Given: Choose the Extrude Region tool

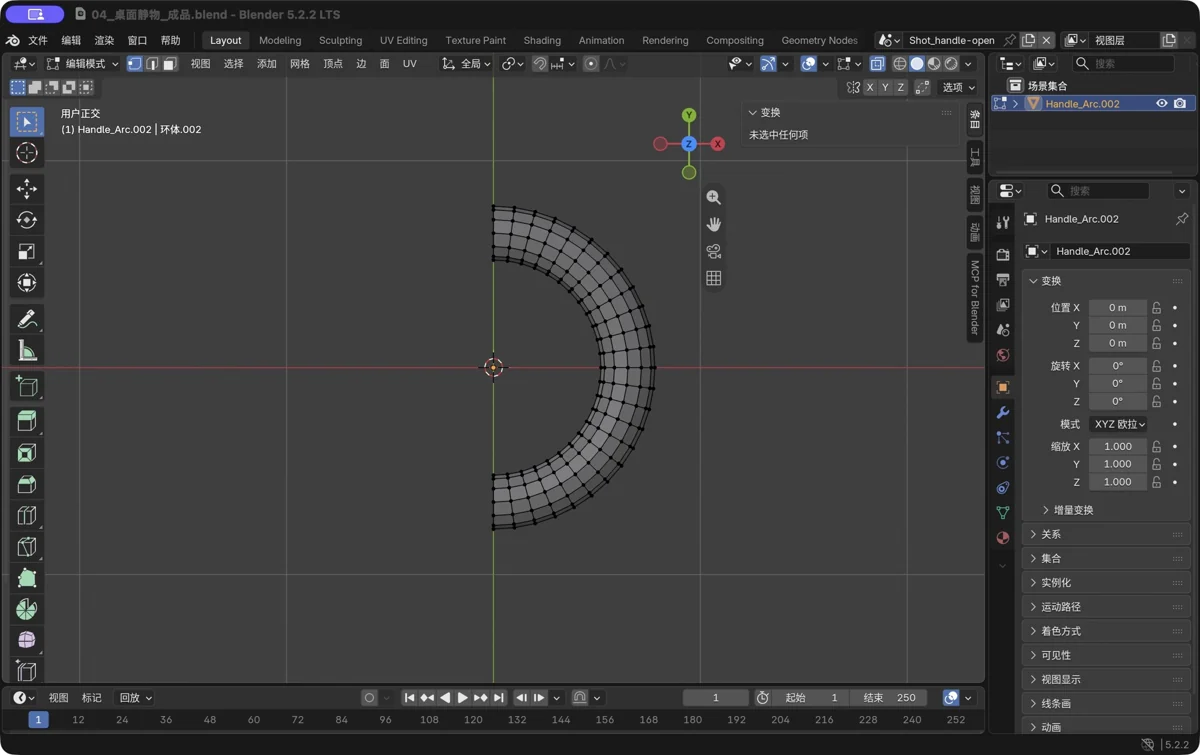Looking at the screenshot, I should click(x=27, y=422).
